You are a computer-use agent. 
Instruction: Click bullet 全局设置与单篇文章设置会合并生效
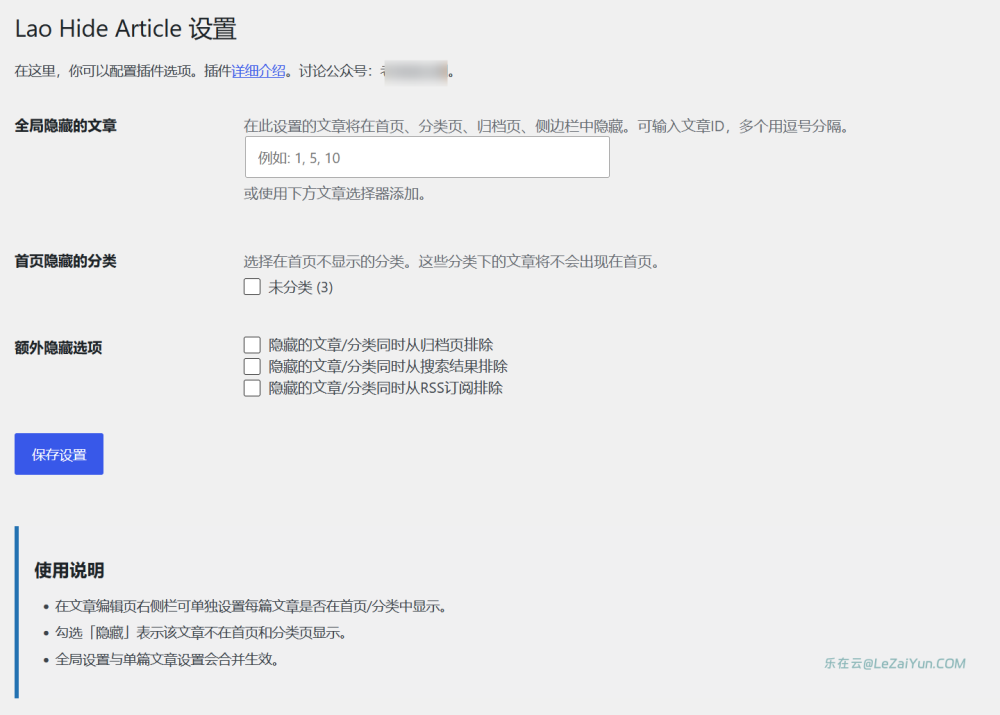click(167, 660)
